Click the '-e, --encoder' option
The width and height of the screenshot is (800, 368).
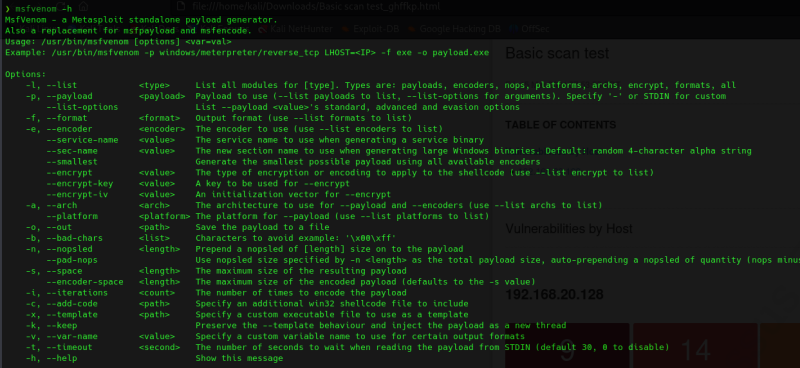click(x=59, y=129)
